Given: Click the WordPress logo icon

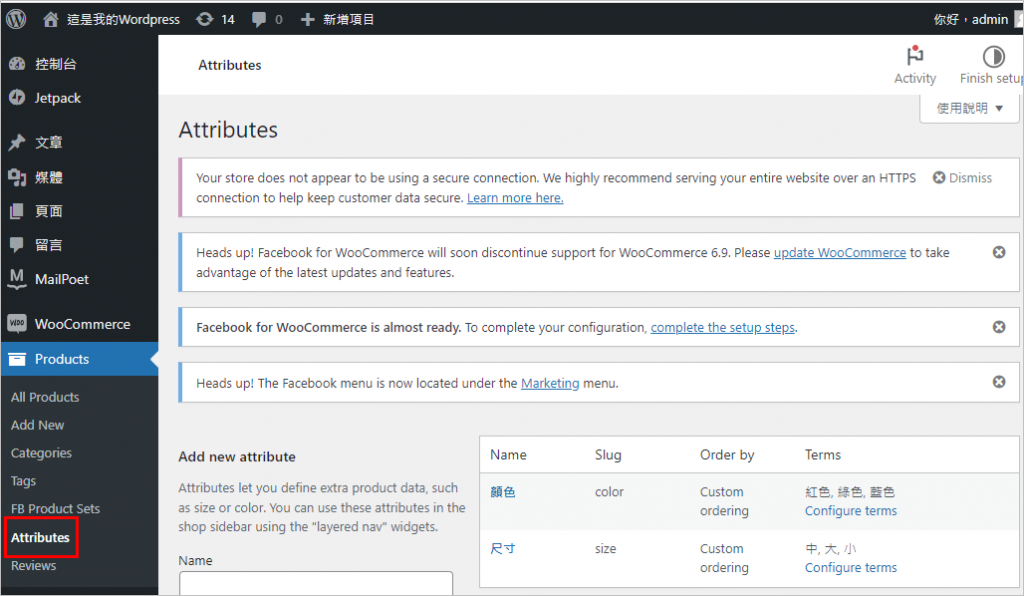Looking at the screenshot, I should click(17, 18).
